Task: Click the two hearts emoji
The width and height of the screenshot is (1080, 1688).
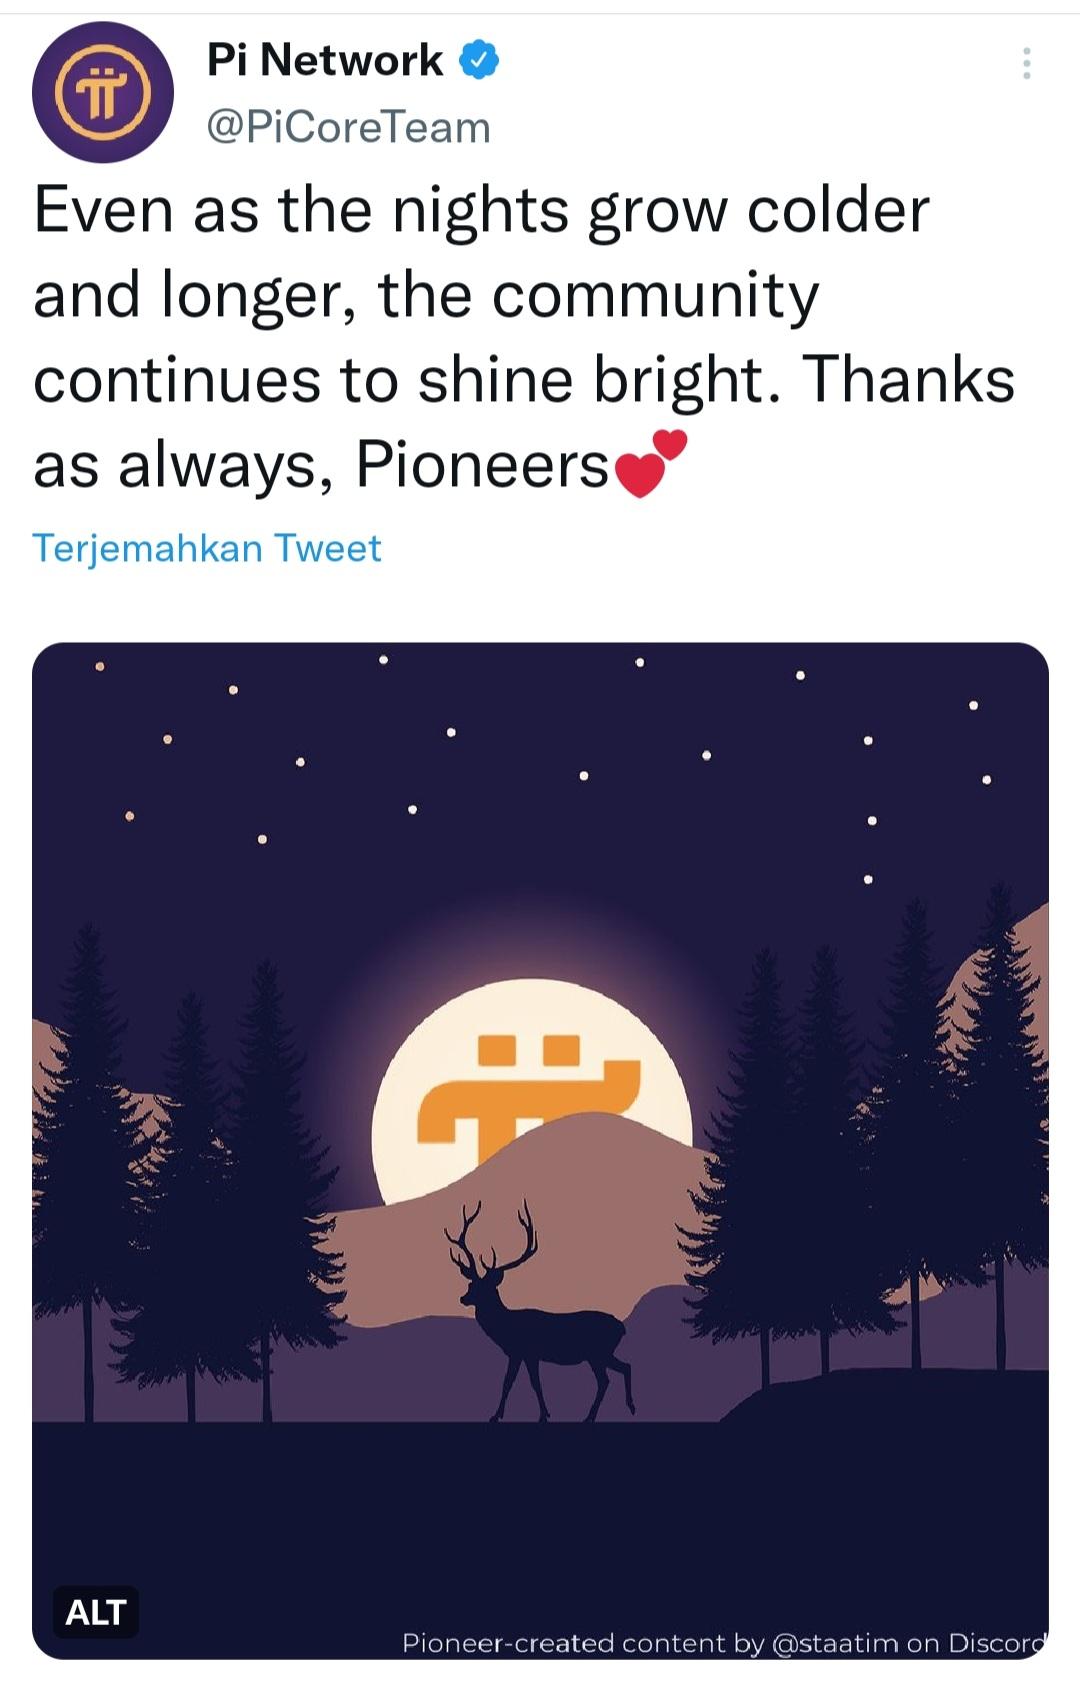Action: 651,463
